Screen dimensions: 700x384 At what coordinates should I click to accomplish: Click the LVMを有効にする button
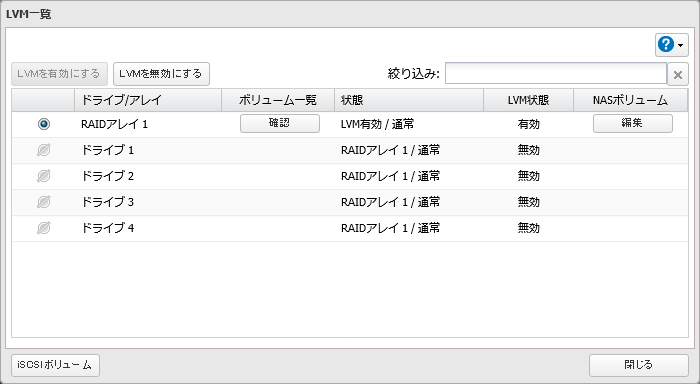[x=59, y=74]
